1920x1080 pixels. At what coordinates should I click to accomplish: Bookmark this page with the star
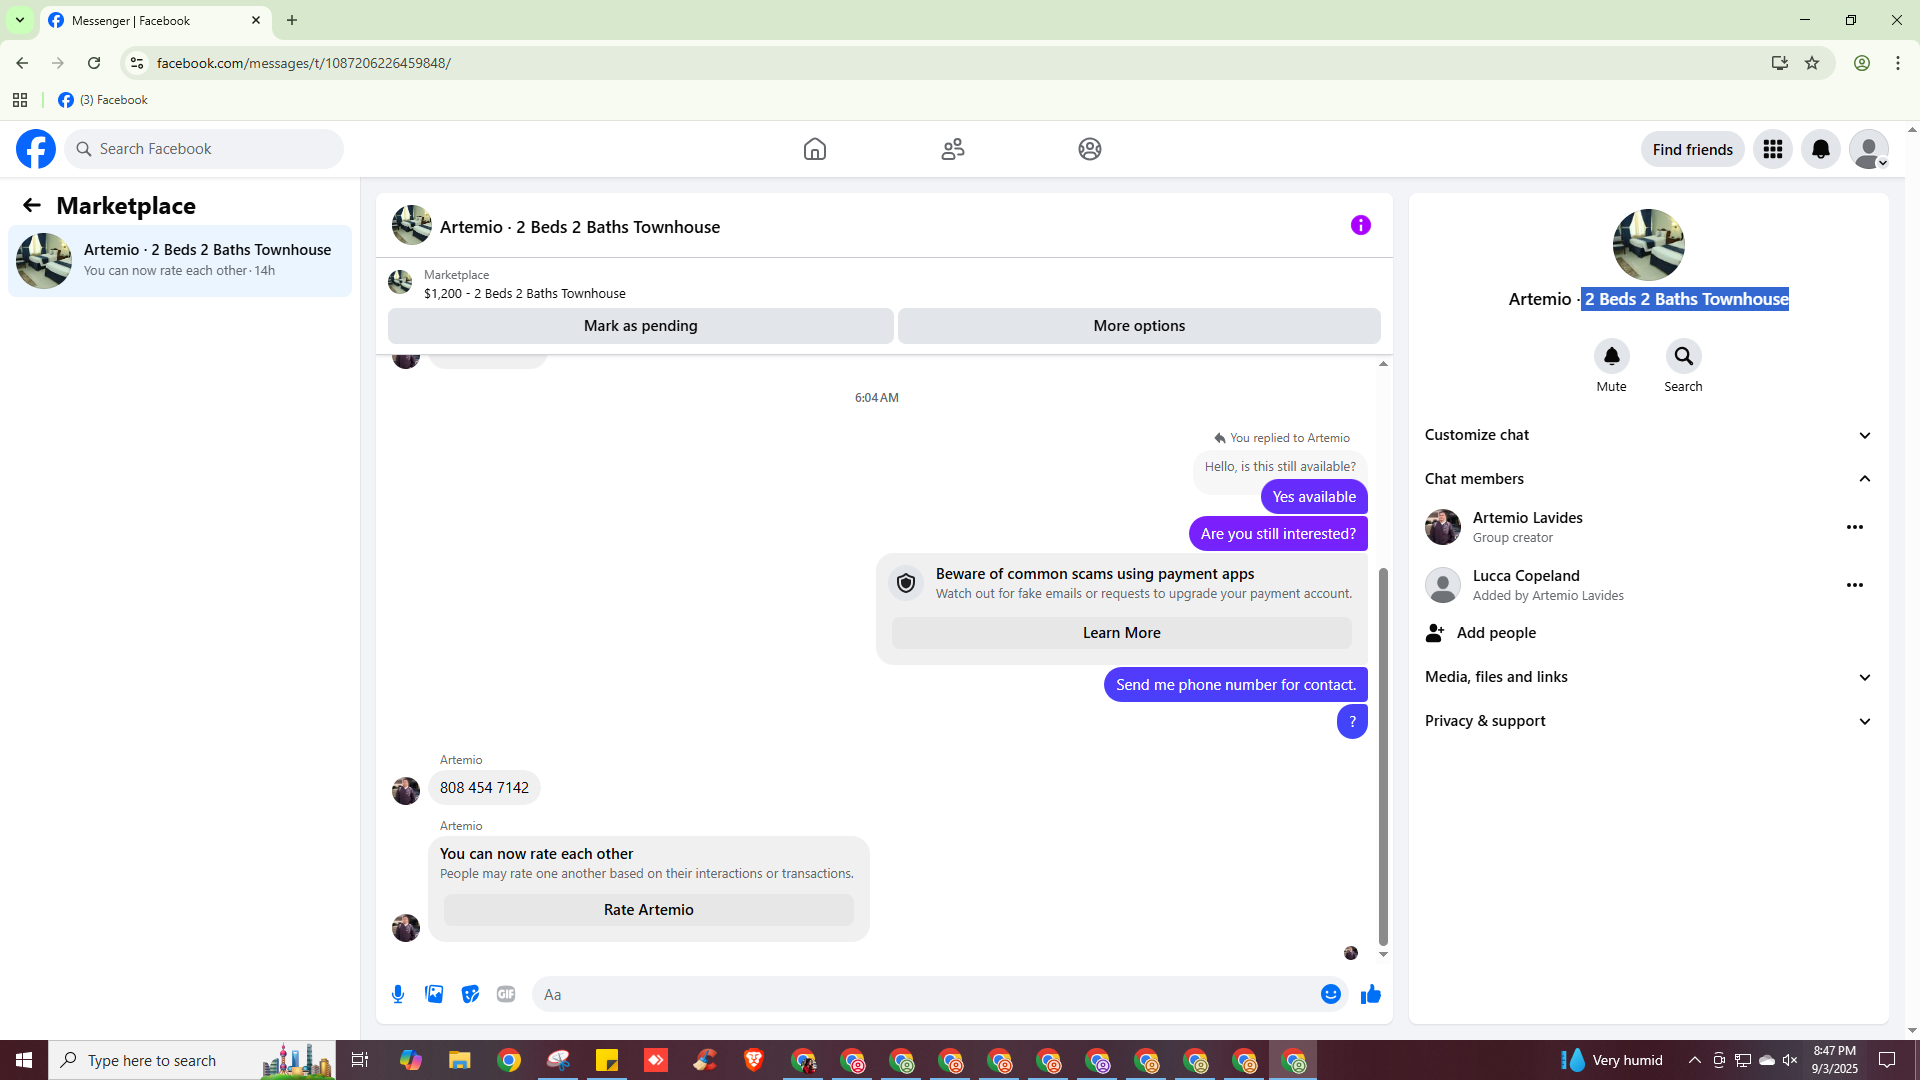click(x=1812, y=63)
